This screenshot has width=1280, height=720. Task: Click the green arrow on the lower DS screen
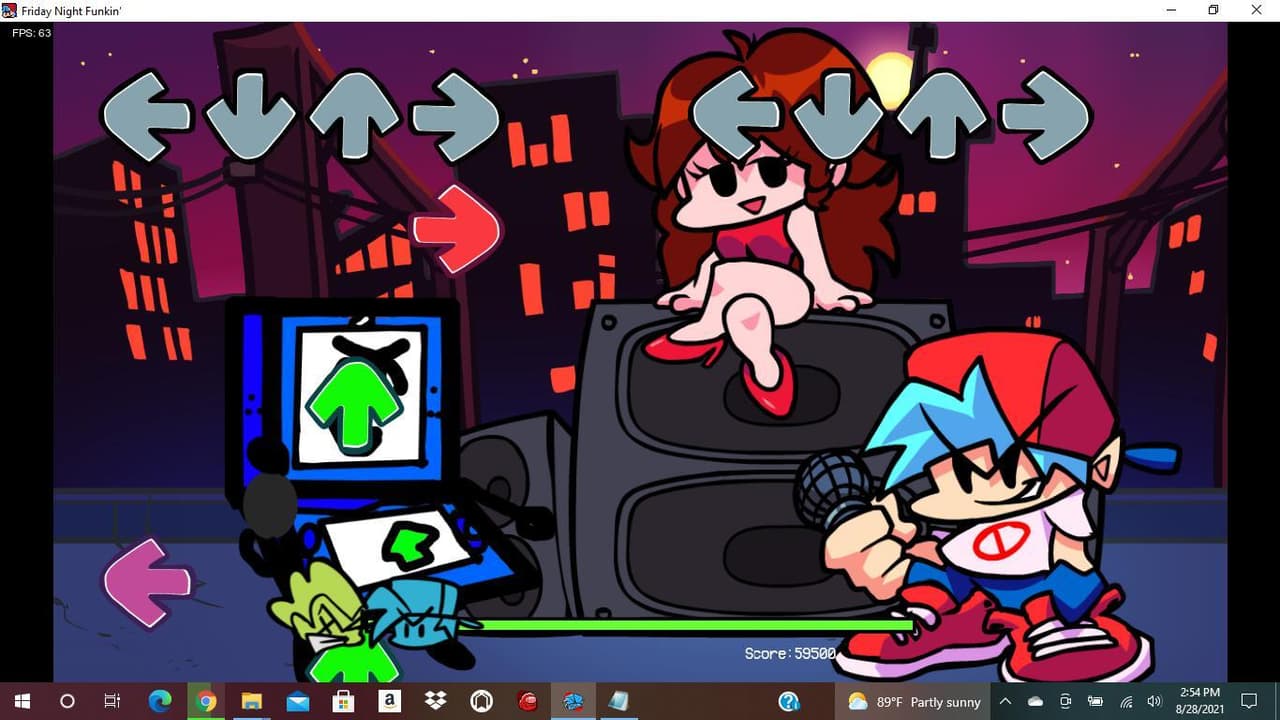click(x=409, y=544)
